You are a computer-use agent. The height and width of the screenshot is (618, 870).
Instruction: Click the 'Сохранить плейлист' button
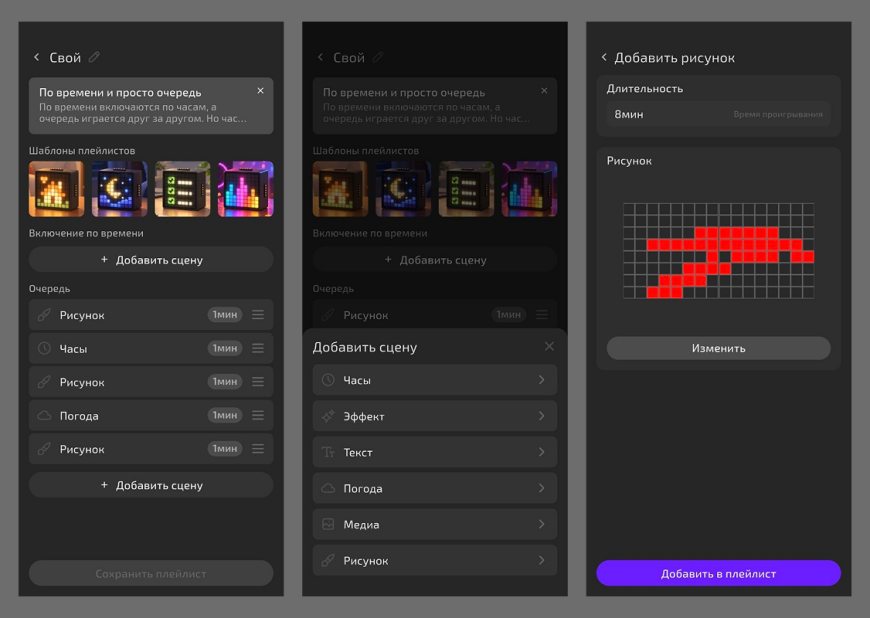click(x=151, y=573)
